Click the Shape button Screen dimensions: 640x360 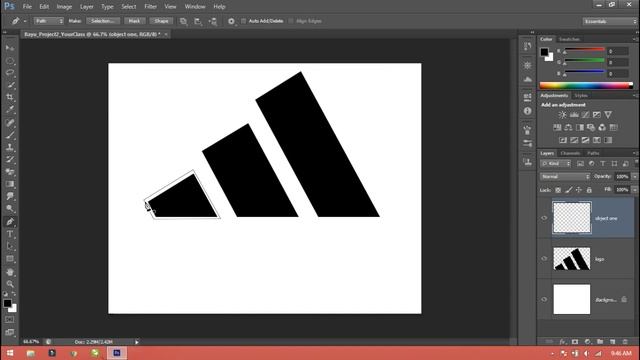(x=161, y=21)
